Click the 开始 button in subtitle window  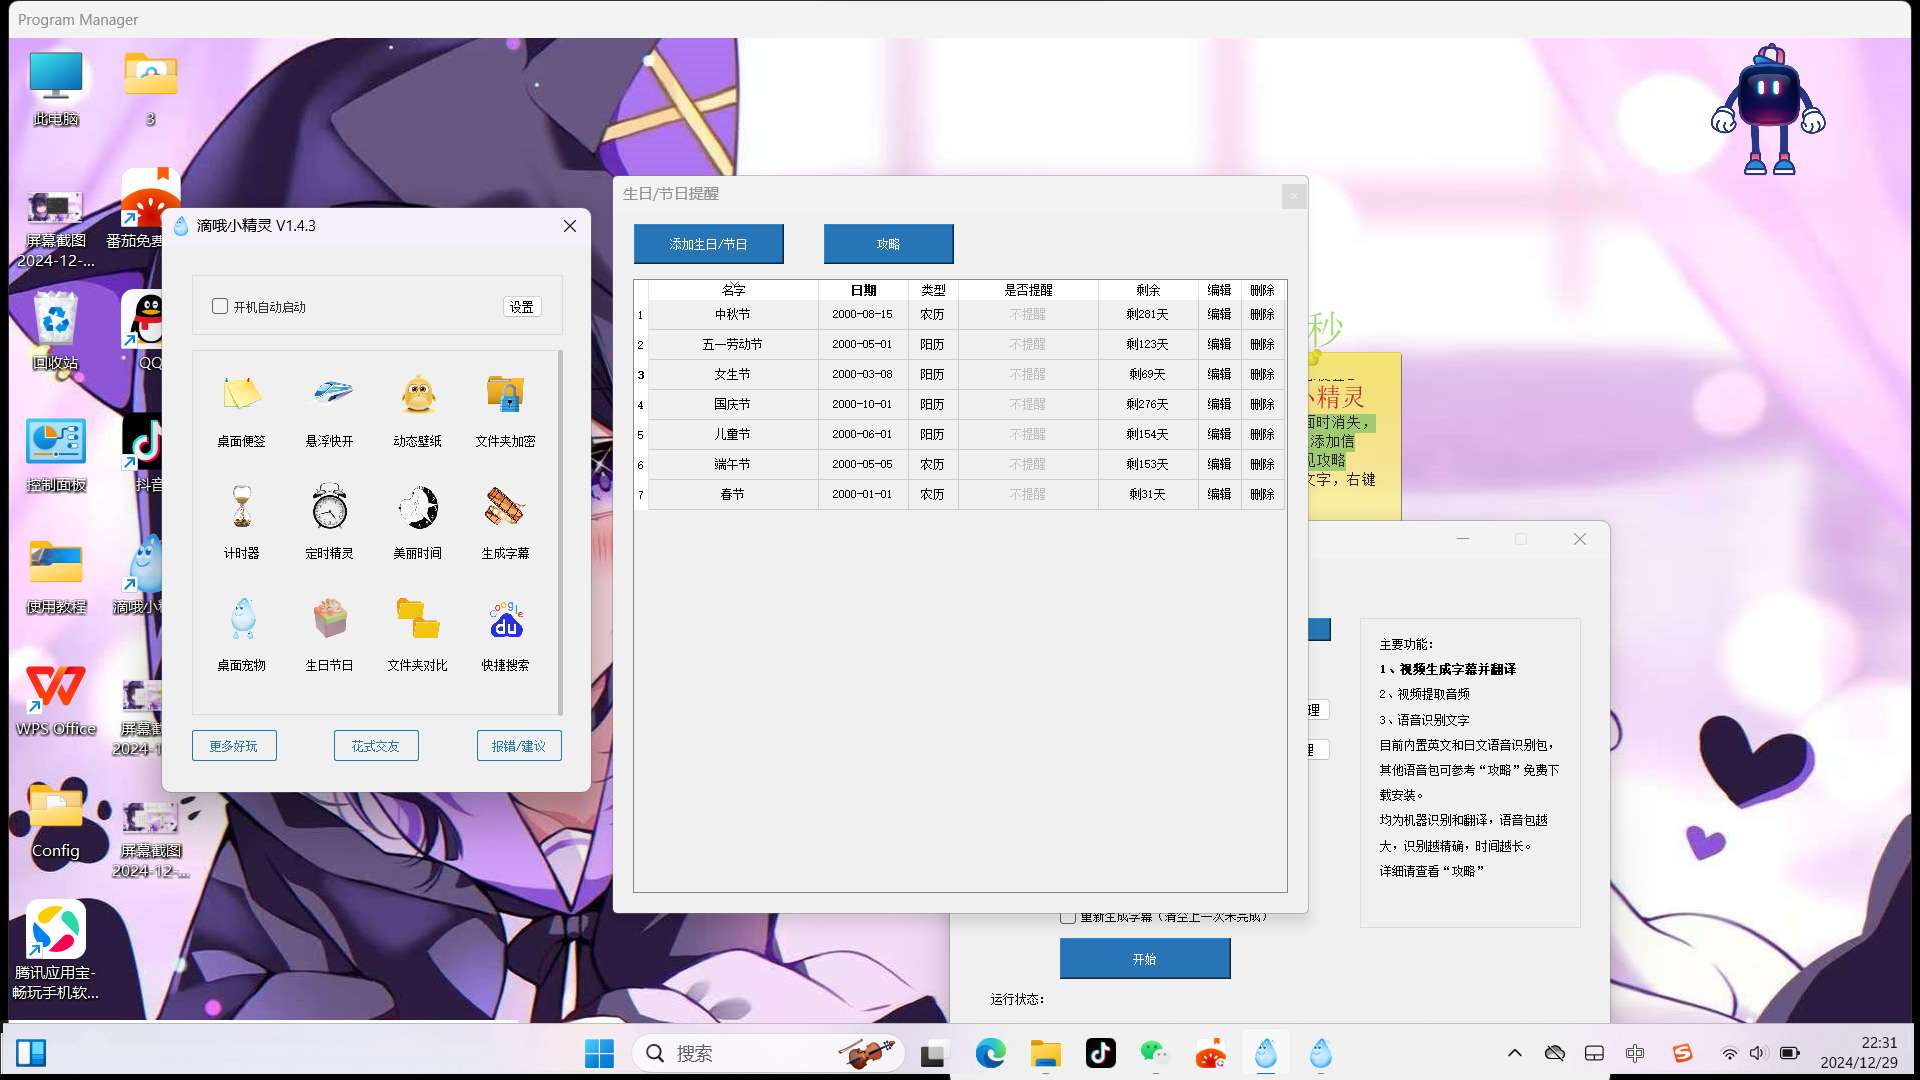point(1145,959)
